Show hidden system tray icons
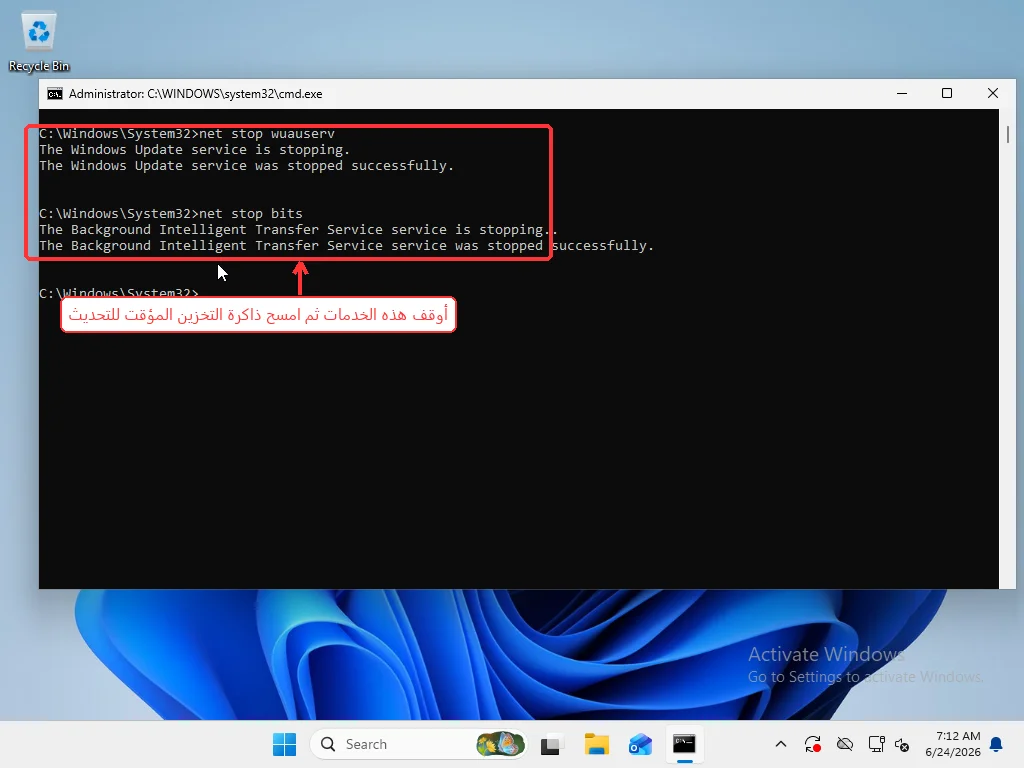1024x768 pixels. [780, 744]
